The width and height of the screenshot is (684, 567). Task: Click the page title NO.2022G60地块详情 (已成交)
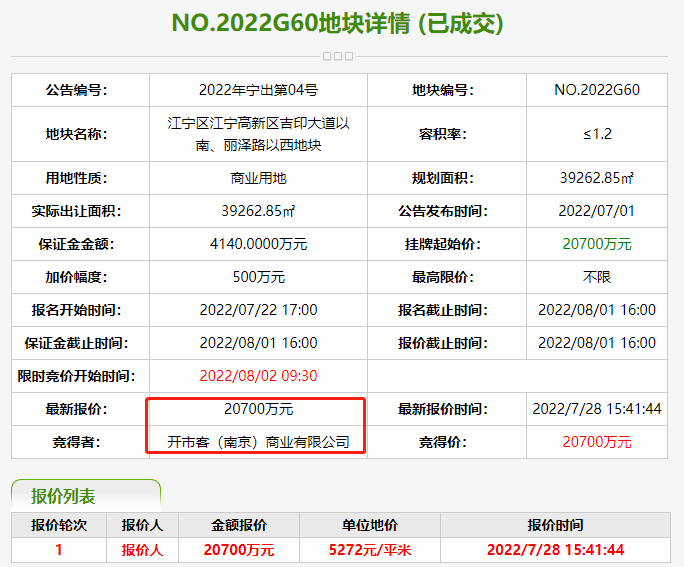338,23
